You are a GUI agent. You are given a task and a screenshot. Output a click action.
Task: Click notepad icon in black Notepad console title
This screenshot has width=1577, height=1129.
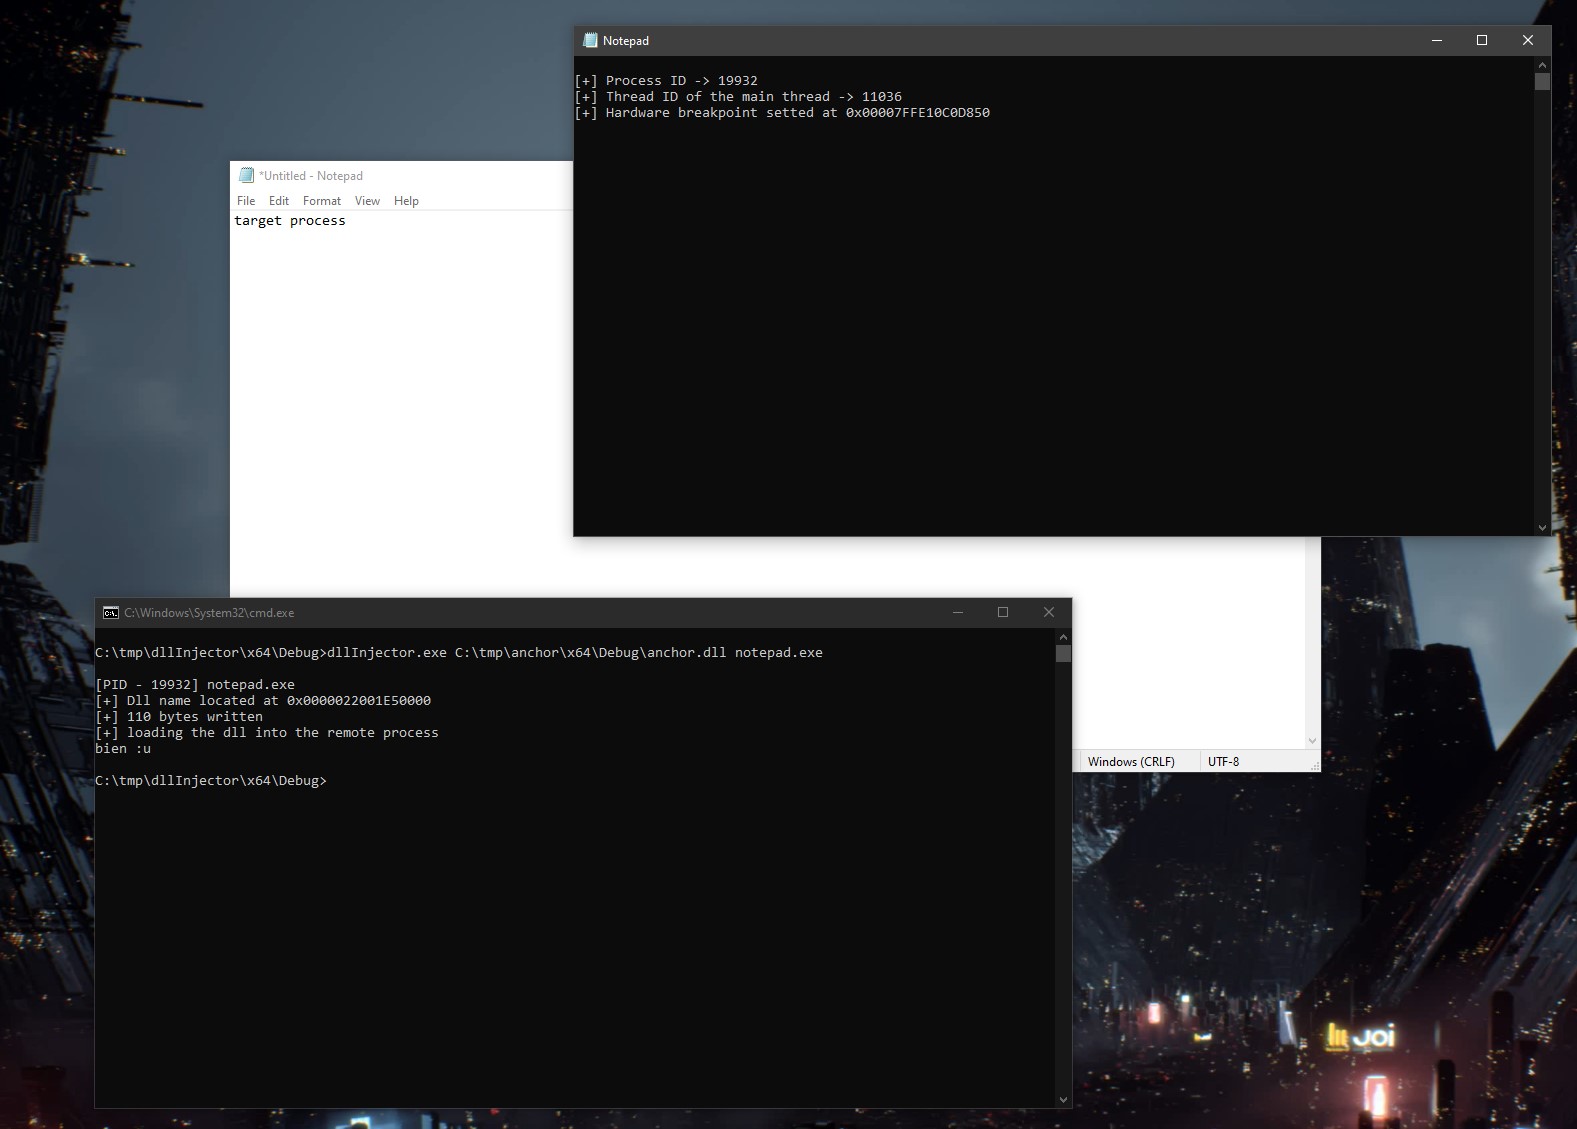coord(590,40)
